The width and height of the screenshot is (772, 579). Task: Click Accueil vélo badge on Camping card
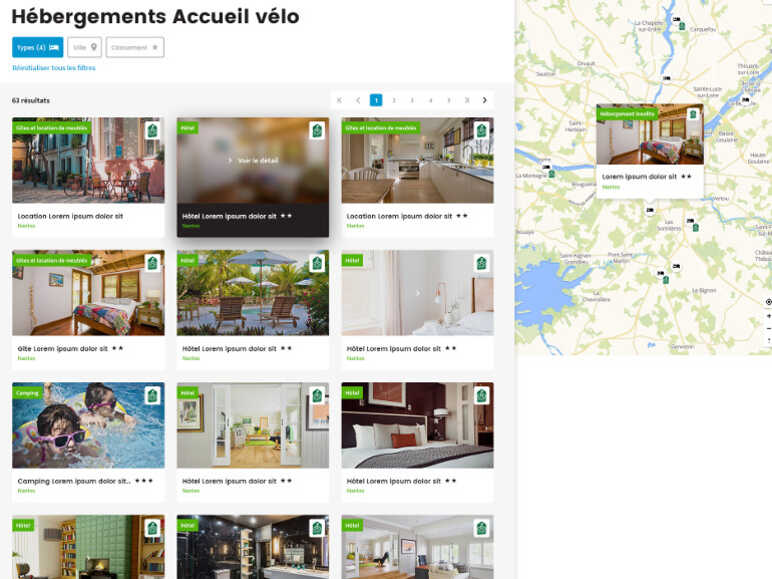click(x=153, y=395)
